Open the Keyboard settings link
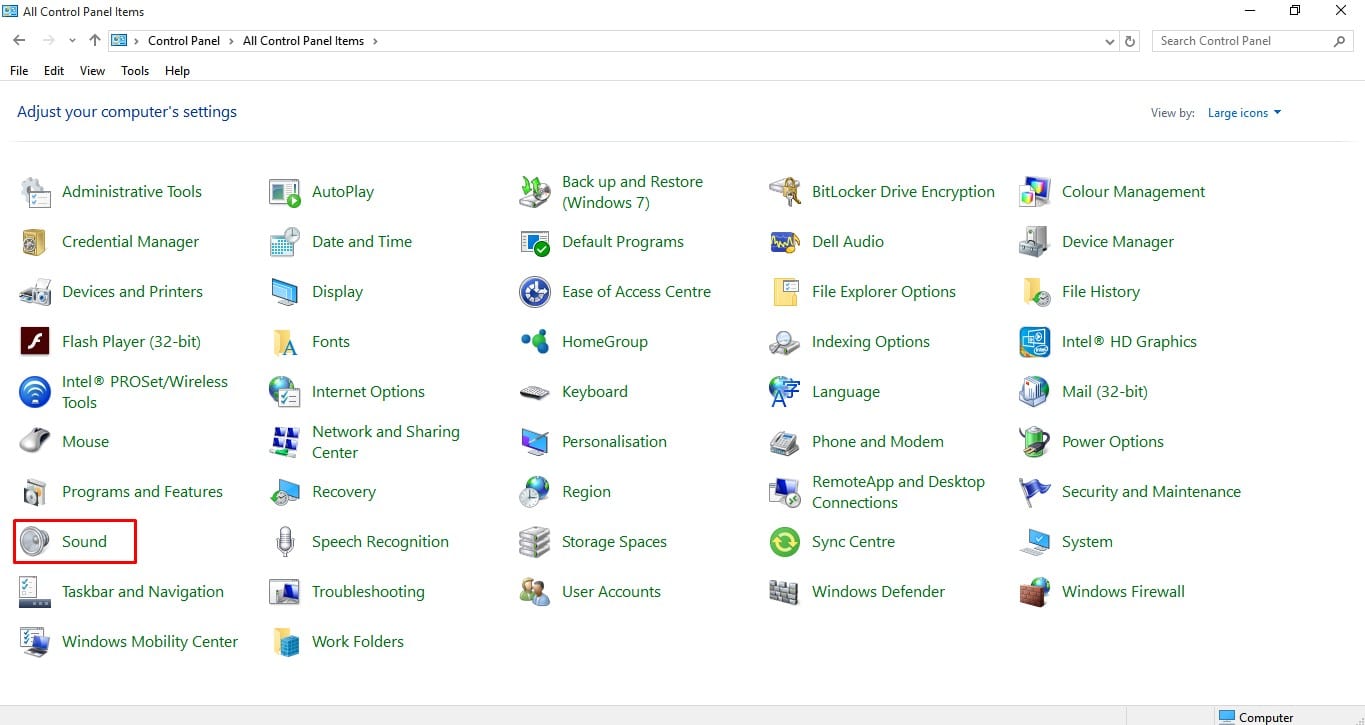Screen dimensions: 1365x725 tap(595, 392)
